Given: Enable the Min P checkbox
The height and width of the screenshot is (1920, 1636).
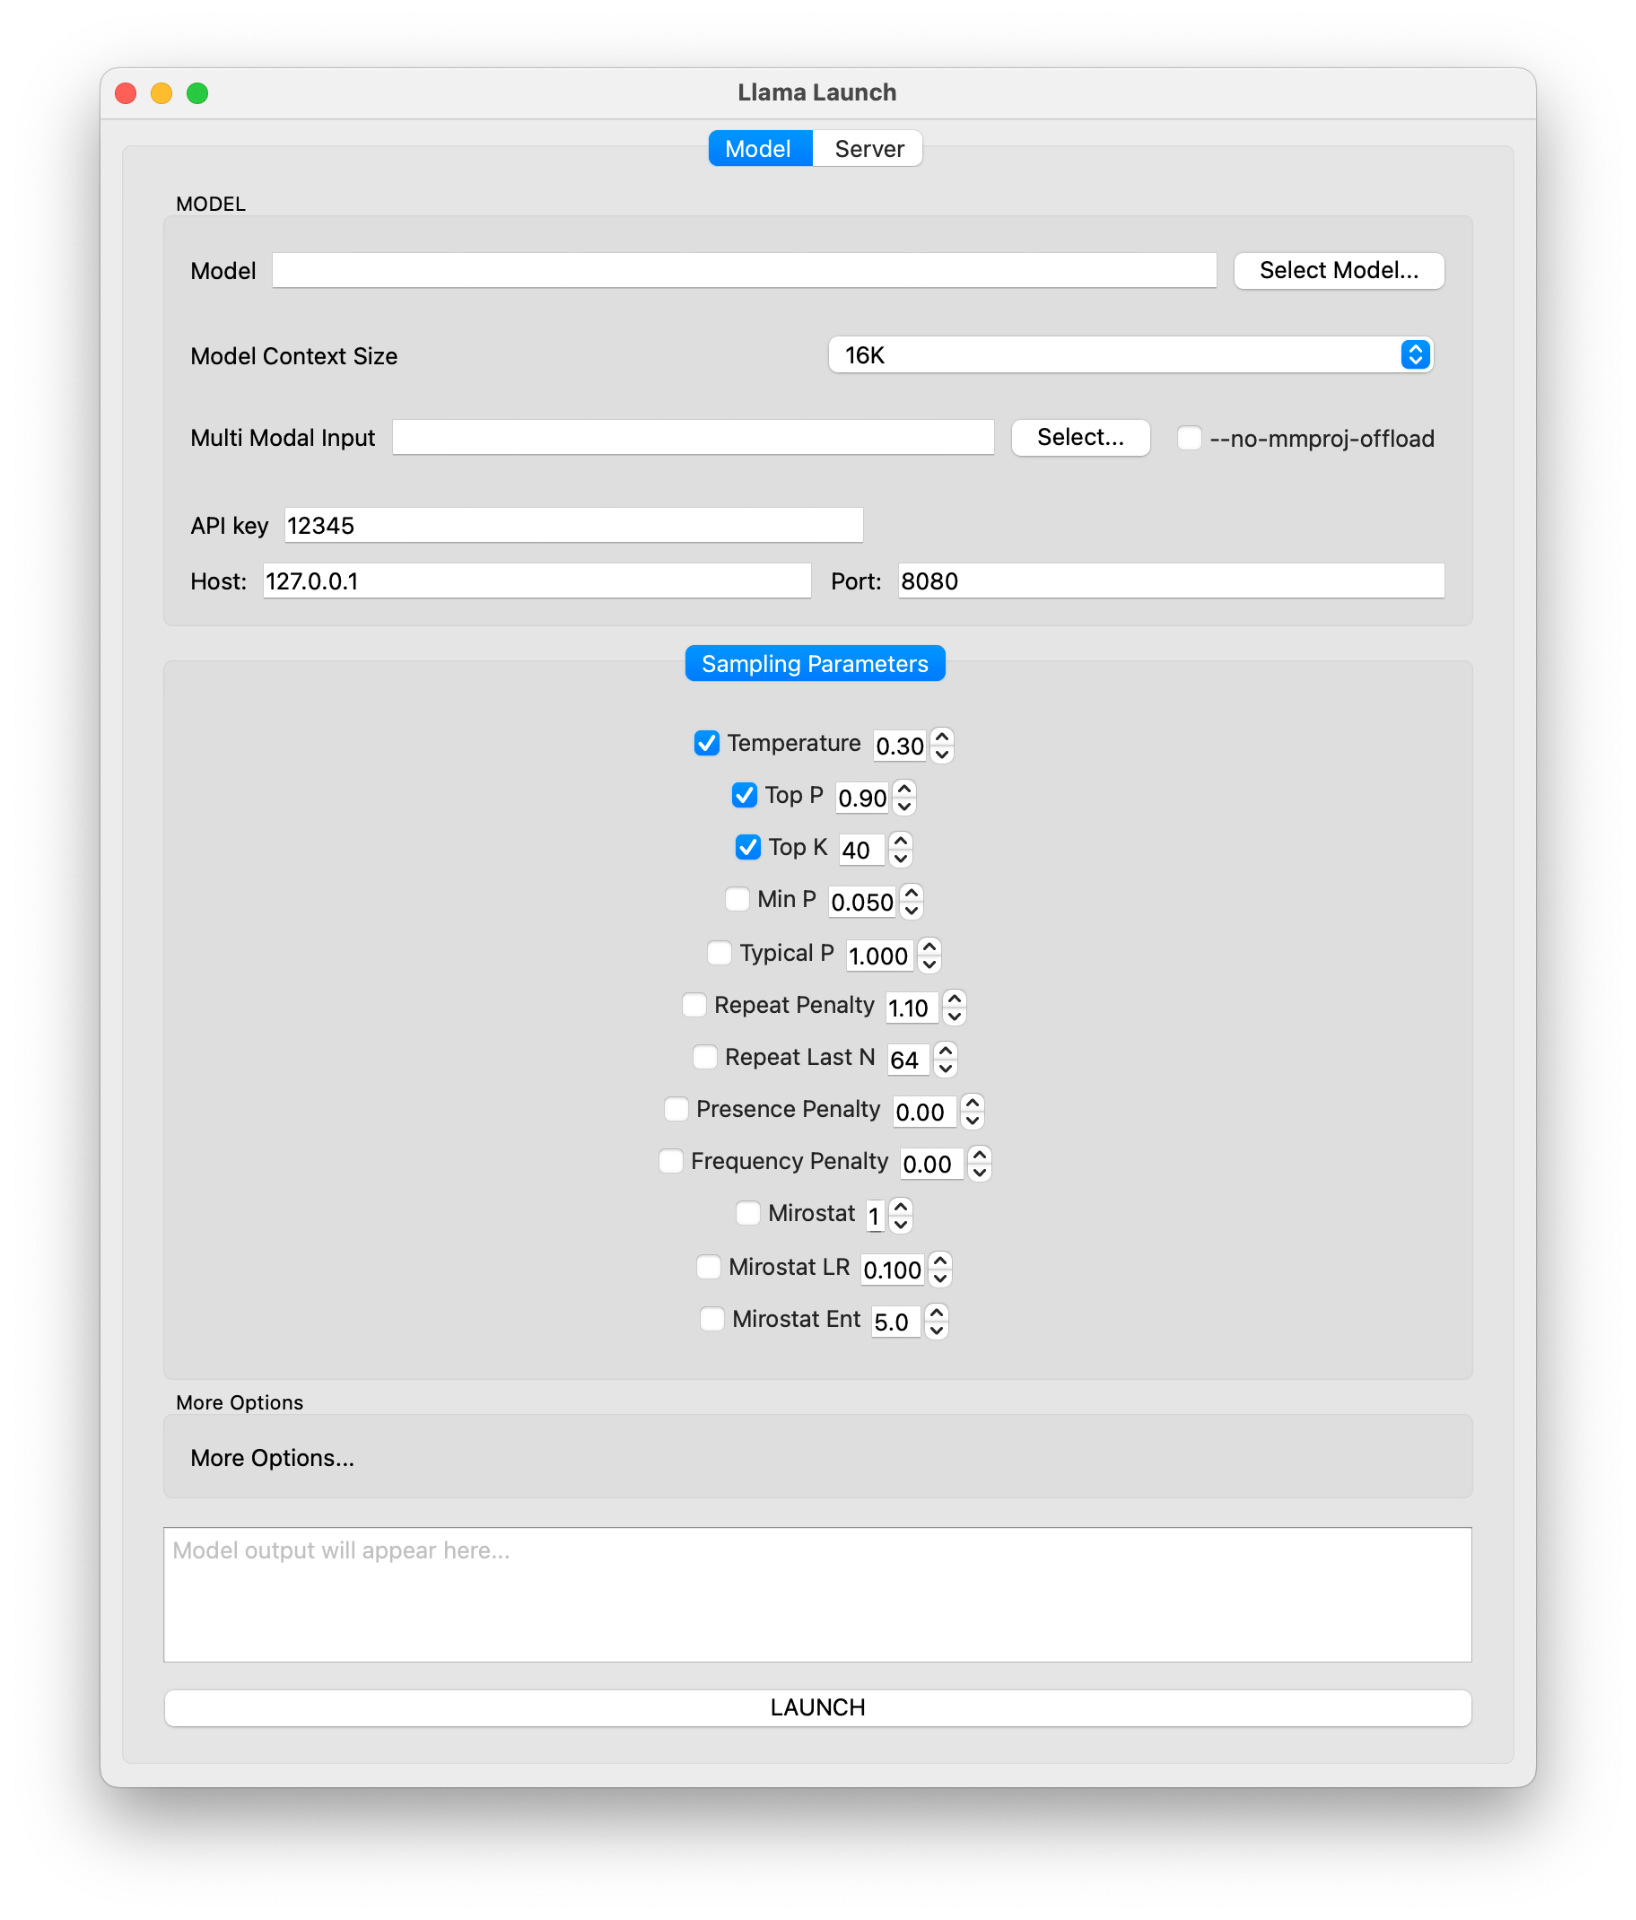Looking at the screenshot, I should [737, 899].
